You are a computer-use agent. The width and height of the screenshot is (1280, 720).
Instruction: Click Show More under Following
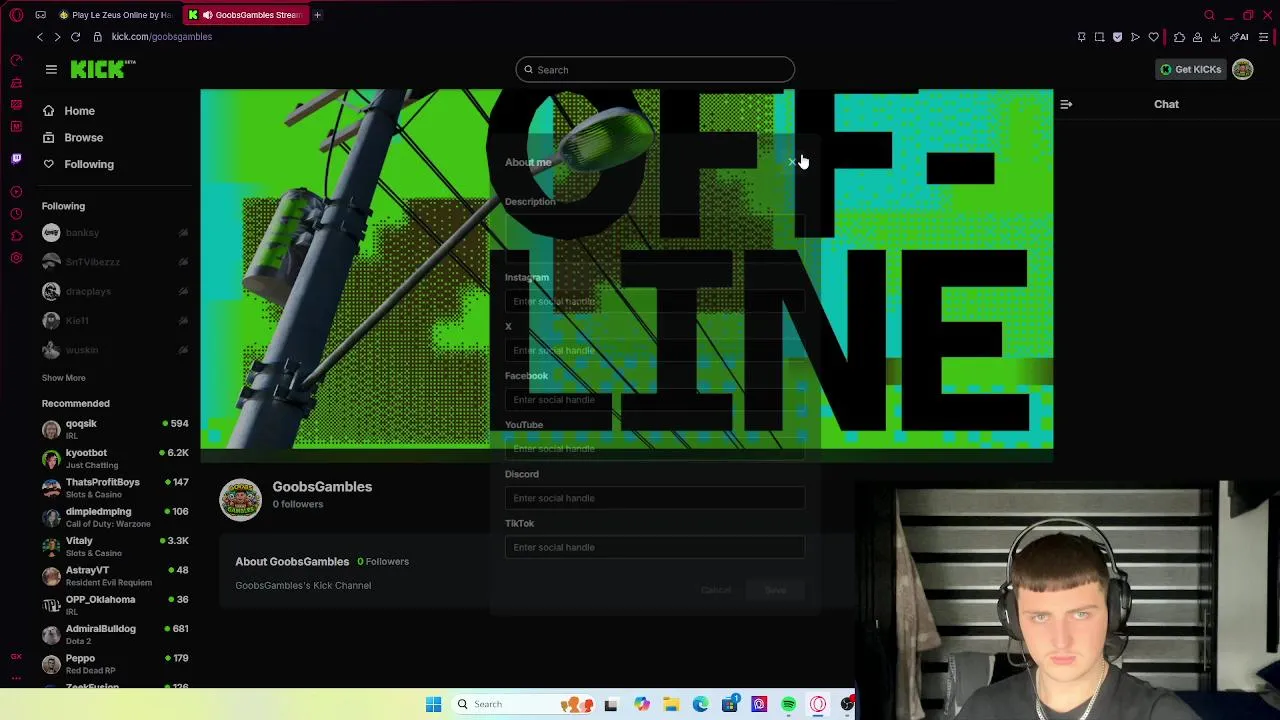click(63, 378)
